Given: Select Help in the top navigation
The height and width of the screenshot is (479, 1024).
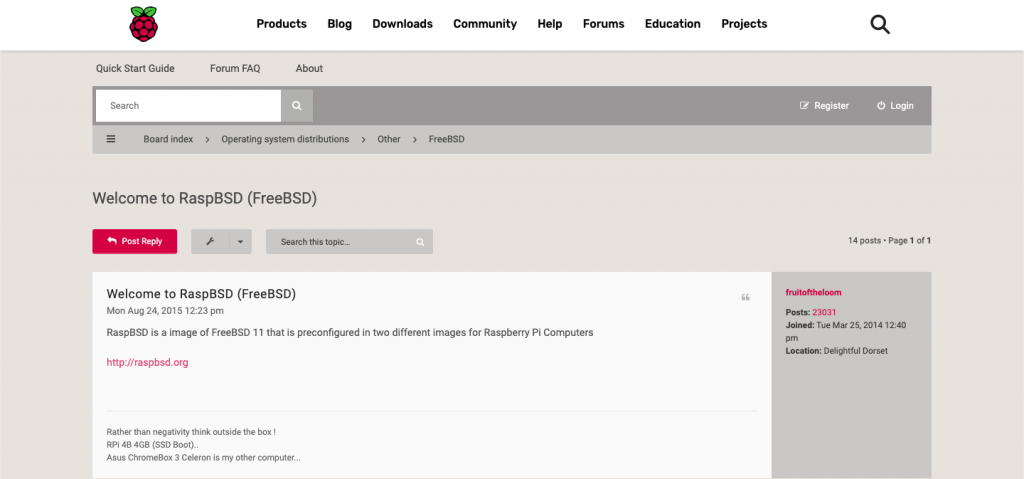Looking at the screenshot, I should [550, 24].
